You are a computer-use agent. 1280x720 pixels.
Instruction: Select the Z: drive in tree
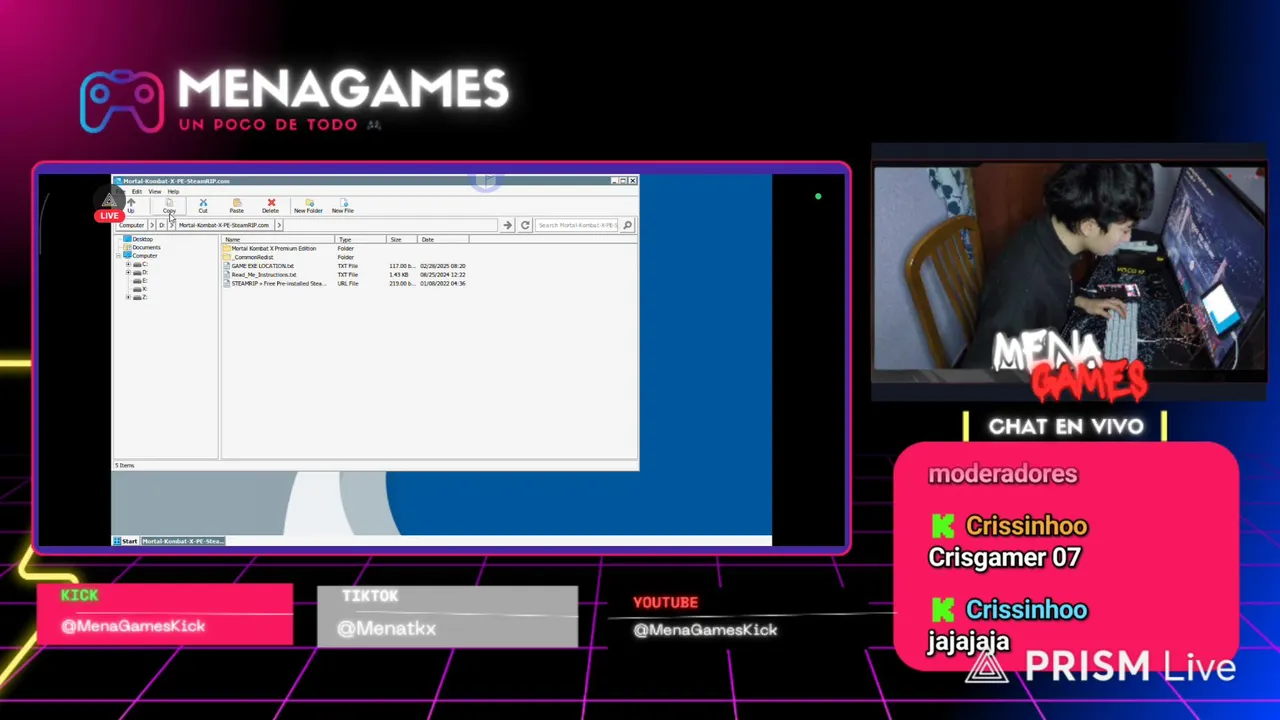pyautogui.click(x=140, y=297)
